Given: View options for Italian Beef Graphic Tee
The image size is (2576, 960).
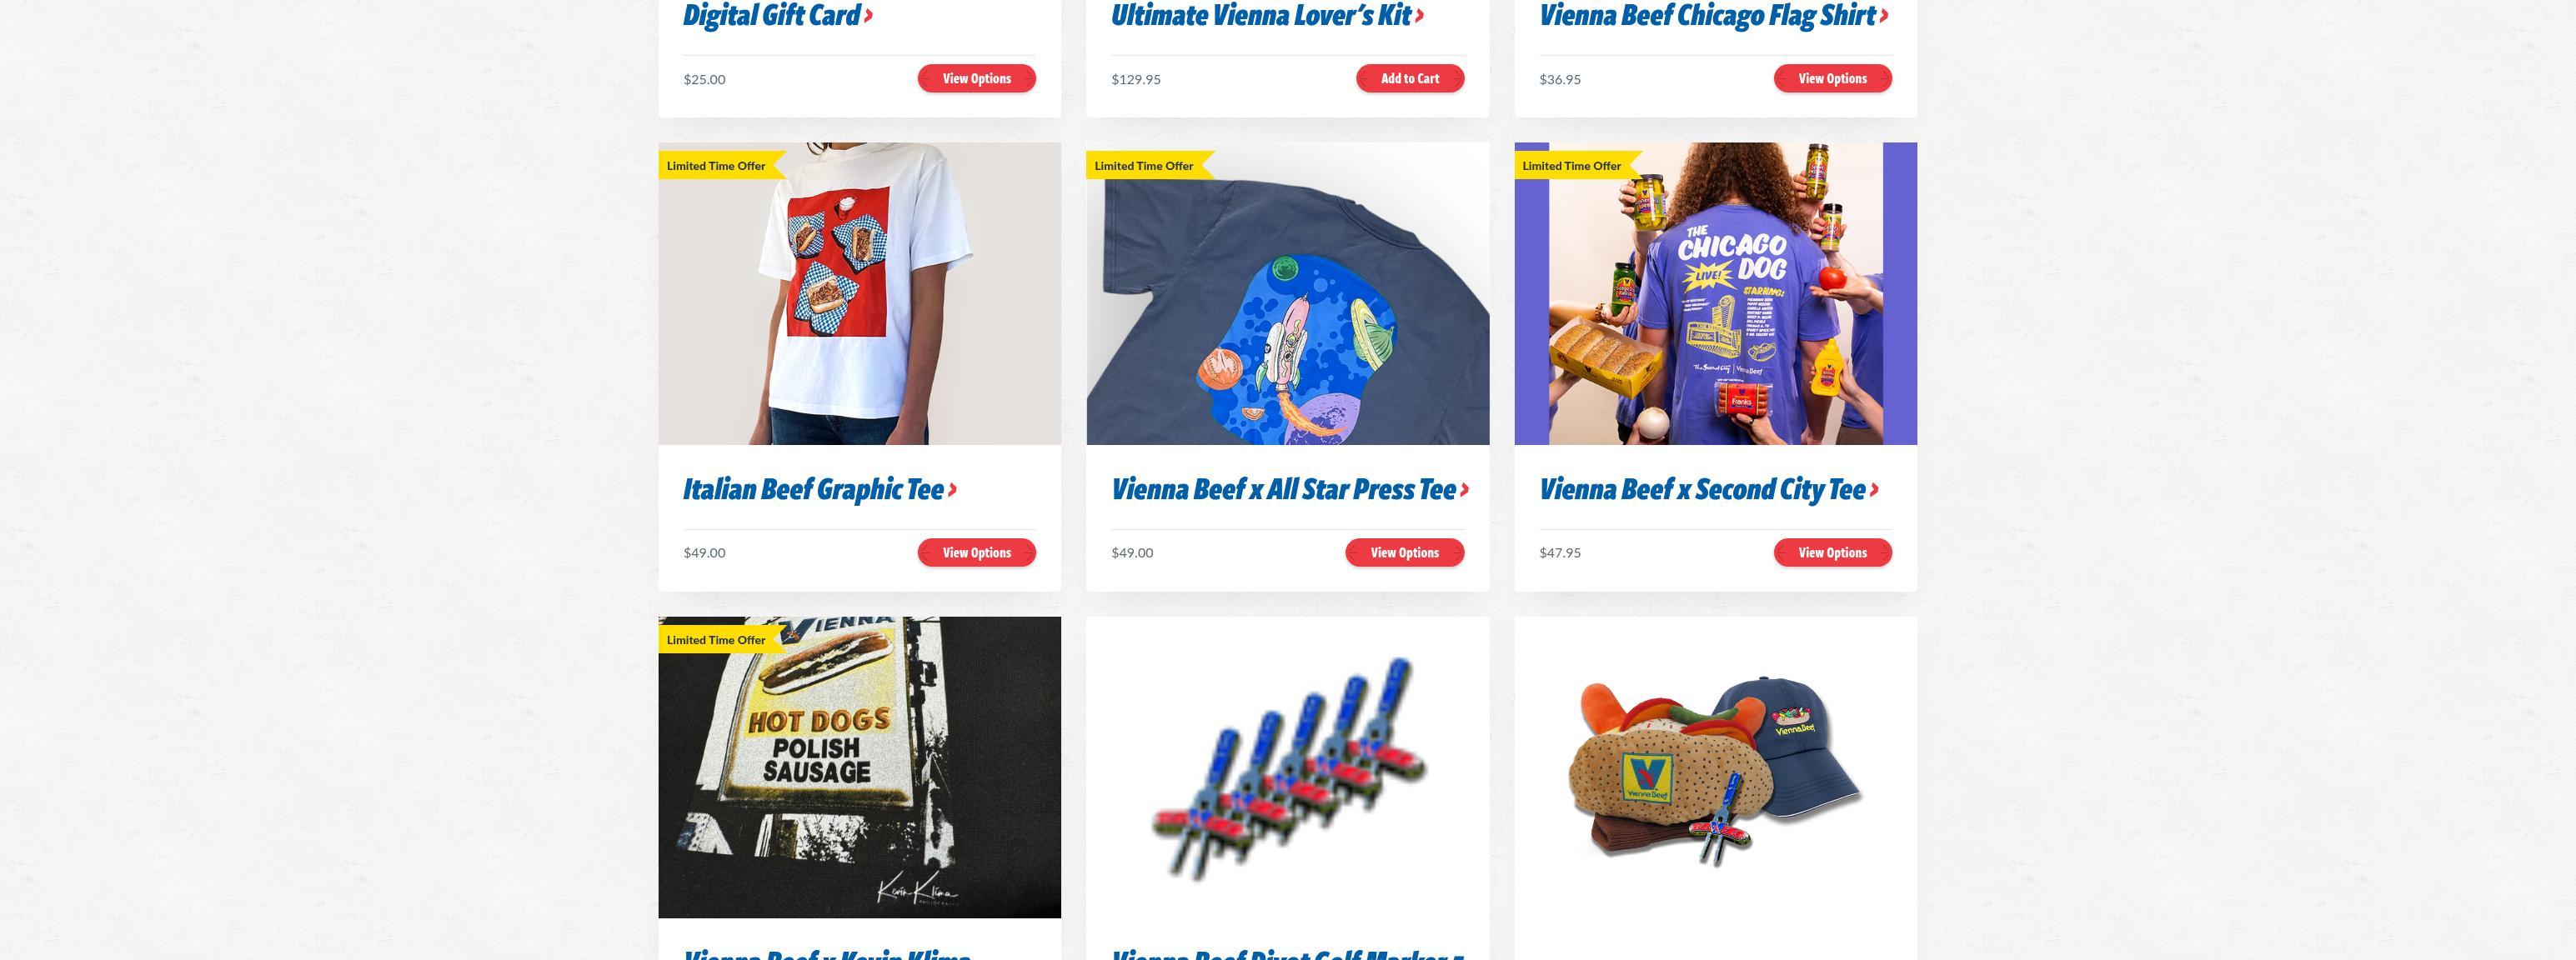Looking at the screenshot, I should pos(976,553).
